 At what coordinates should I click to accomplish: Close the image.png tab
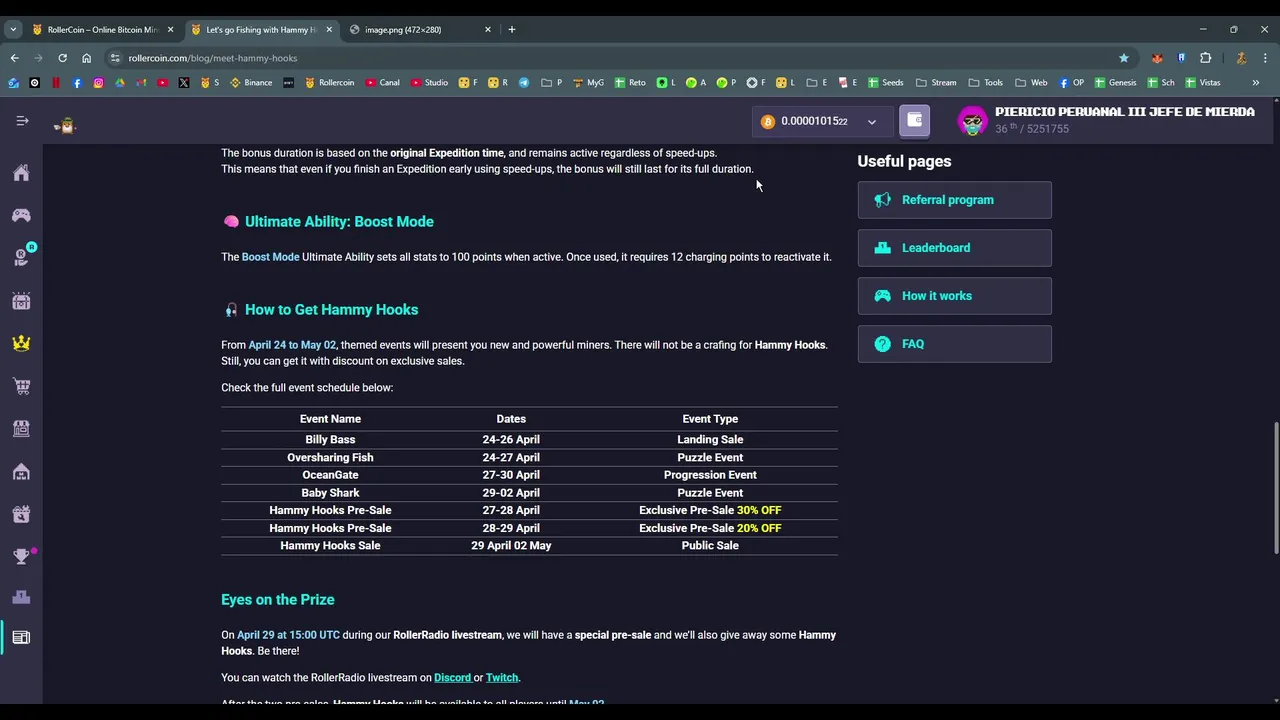[488, 29]
